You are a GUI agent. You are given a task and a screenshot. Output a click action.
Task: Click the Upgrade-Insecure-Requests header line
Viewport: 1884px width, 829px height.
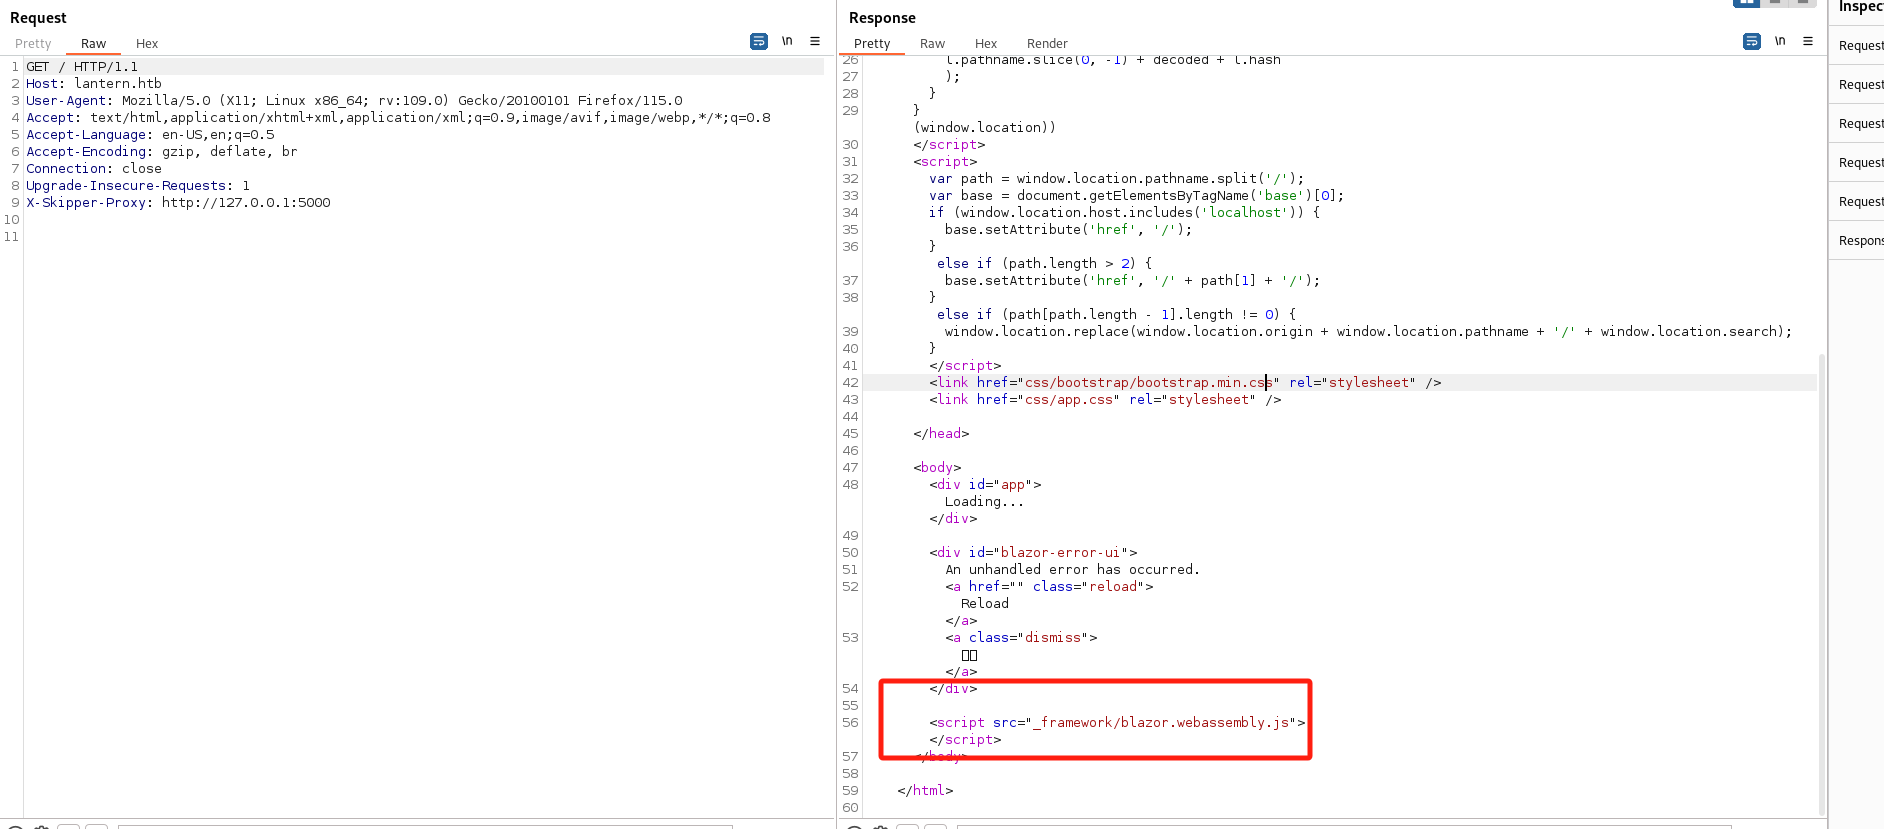(x=138, y=186)
